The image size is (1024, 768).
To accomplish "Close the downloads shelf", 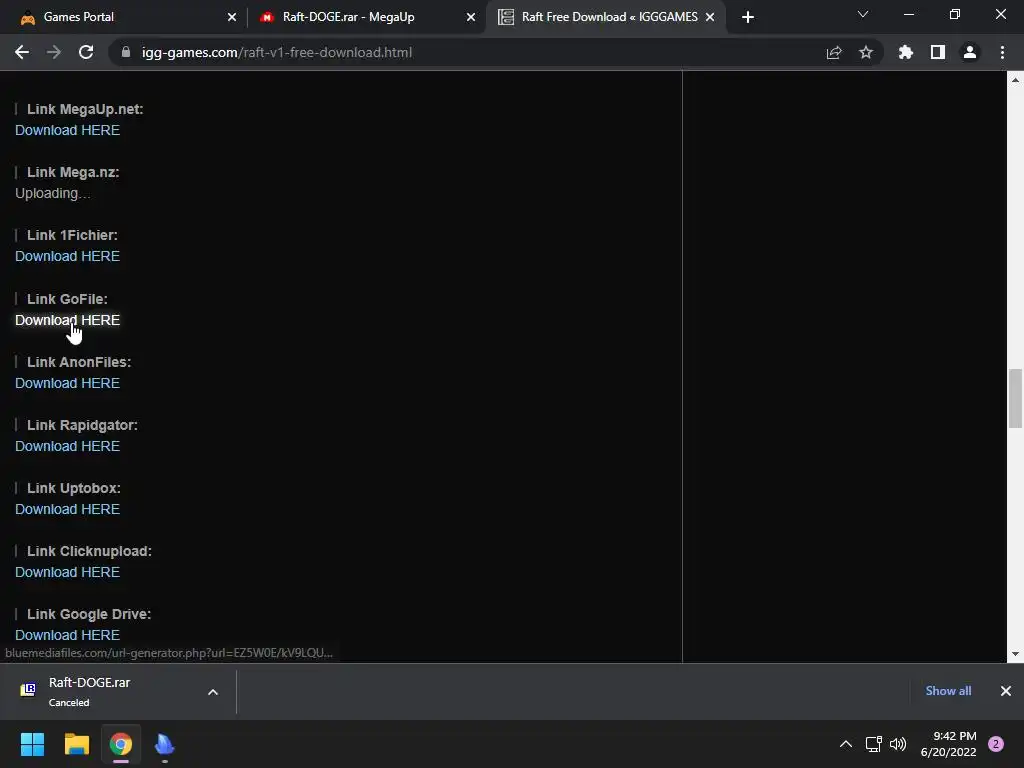I will pyautogui.click(x=1006, y=691).
